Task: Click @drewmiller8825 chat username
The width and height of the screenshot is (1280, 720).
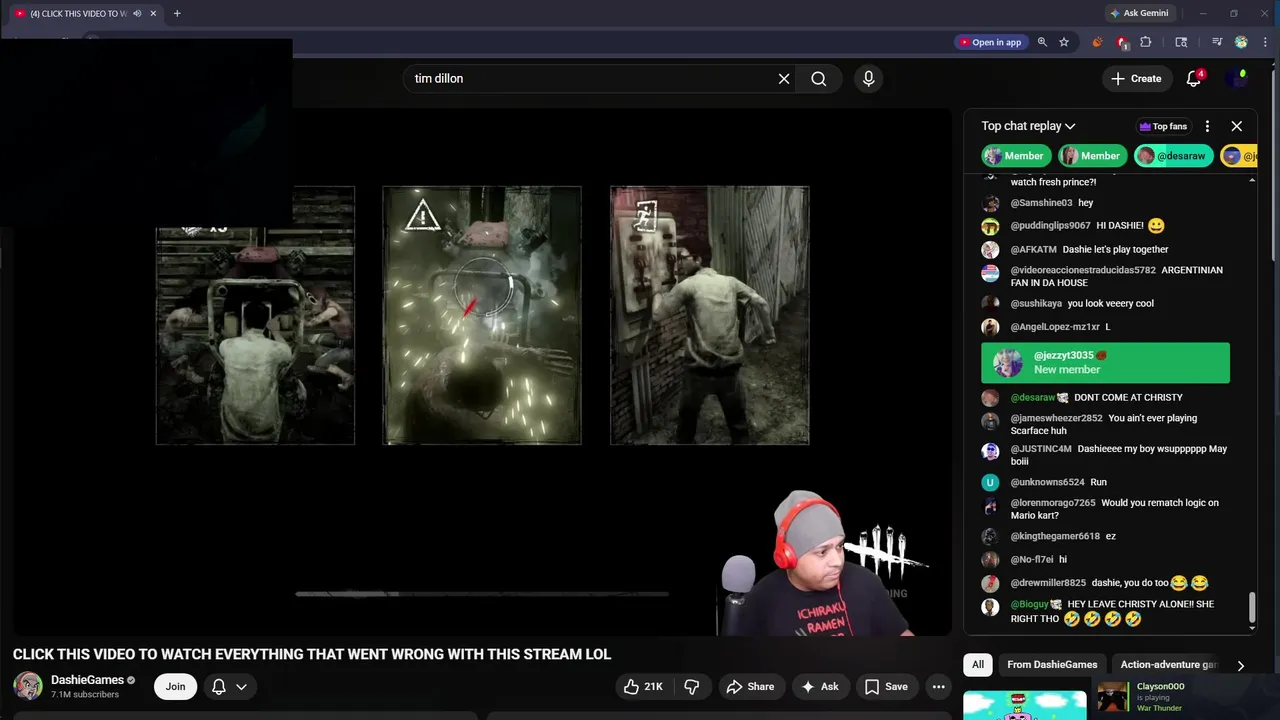Action: point(1048,583)
